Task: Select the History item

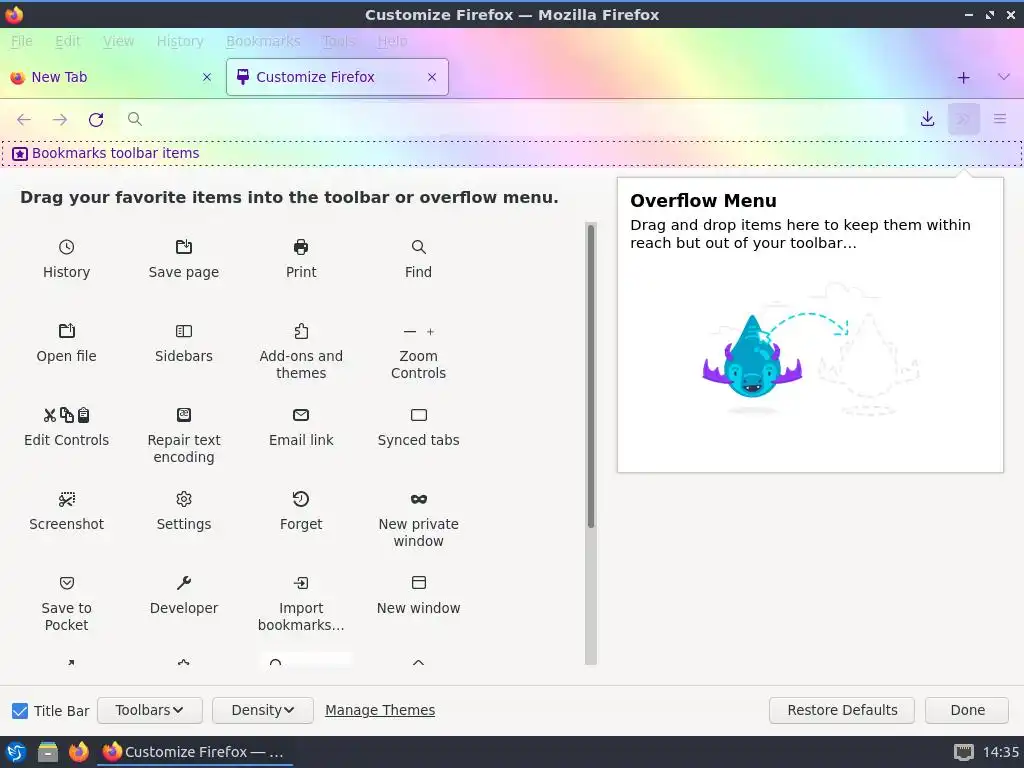Action: point(66,259)
